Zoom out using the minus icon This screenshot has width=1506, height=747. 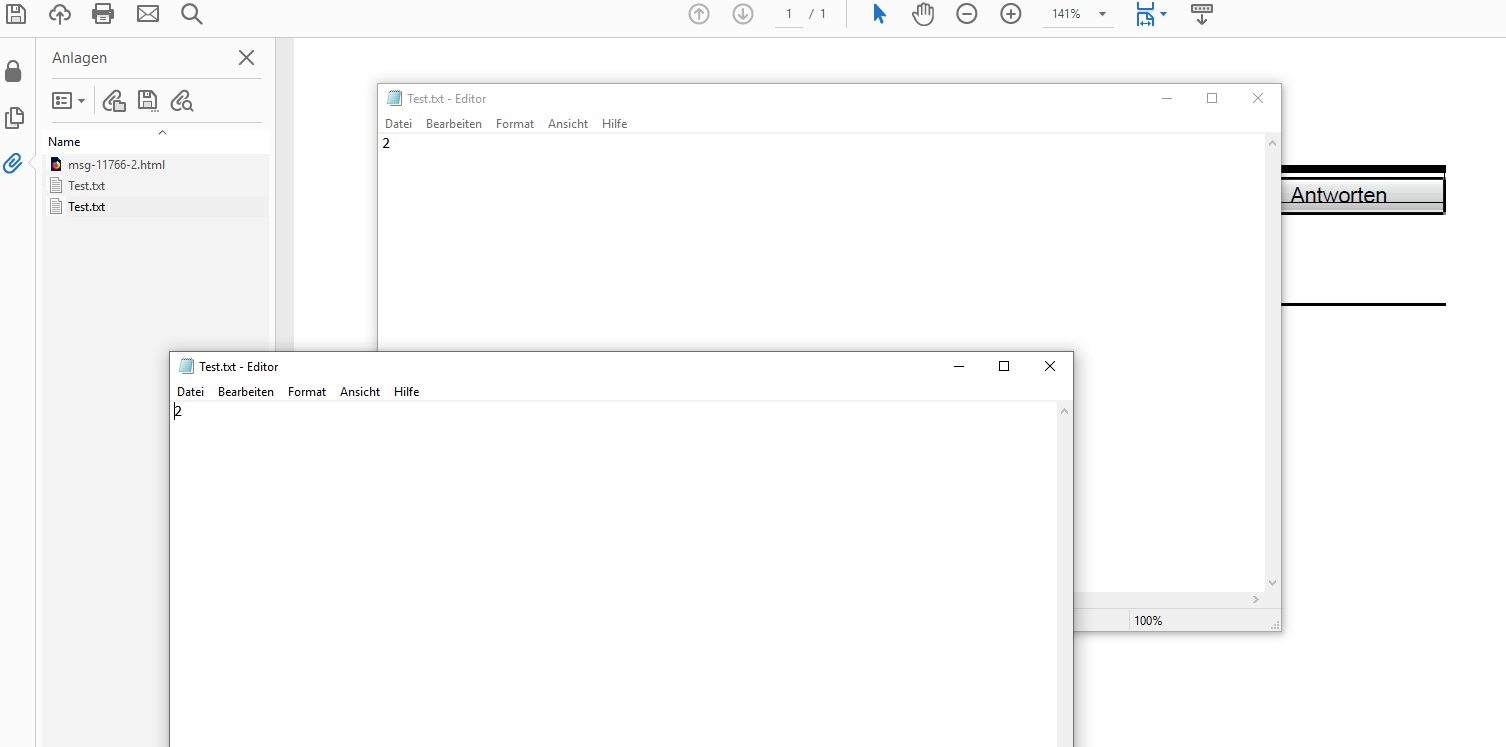pyautogui.click(x=966, y=14)
